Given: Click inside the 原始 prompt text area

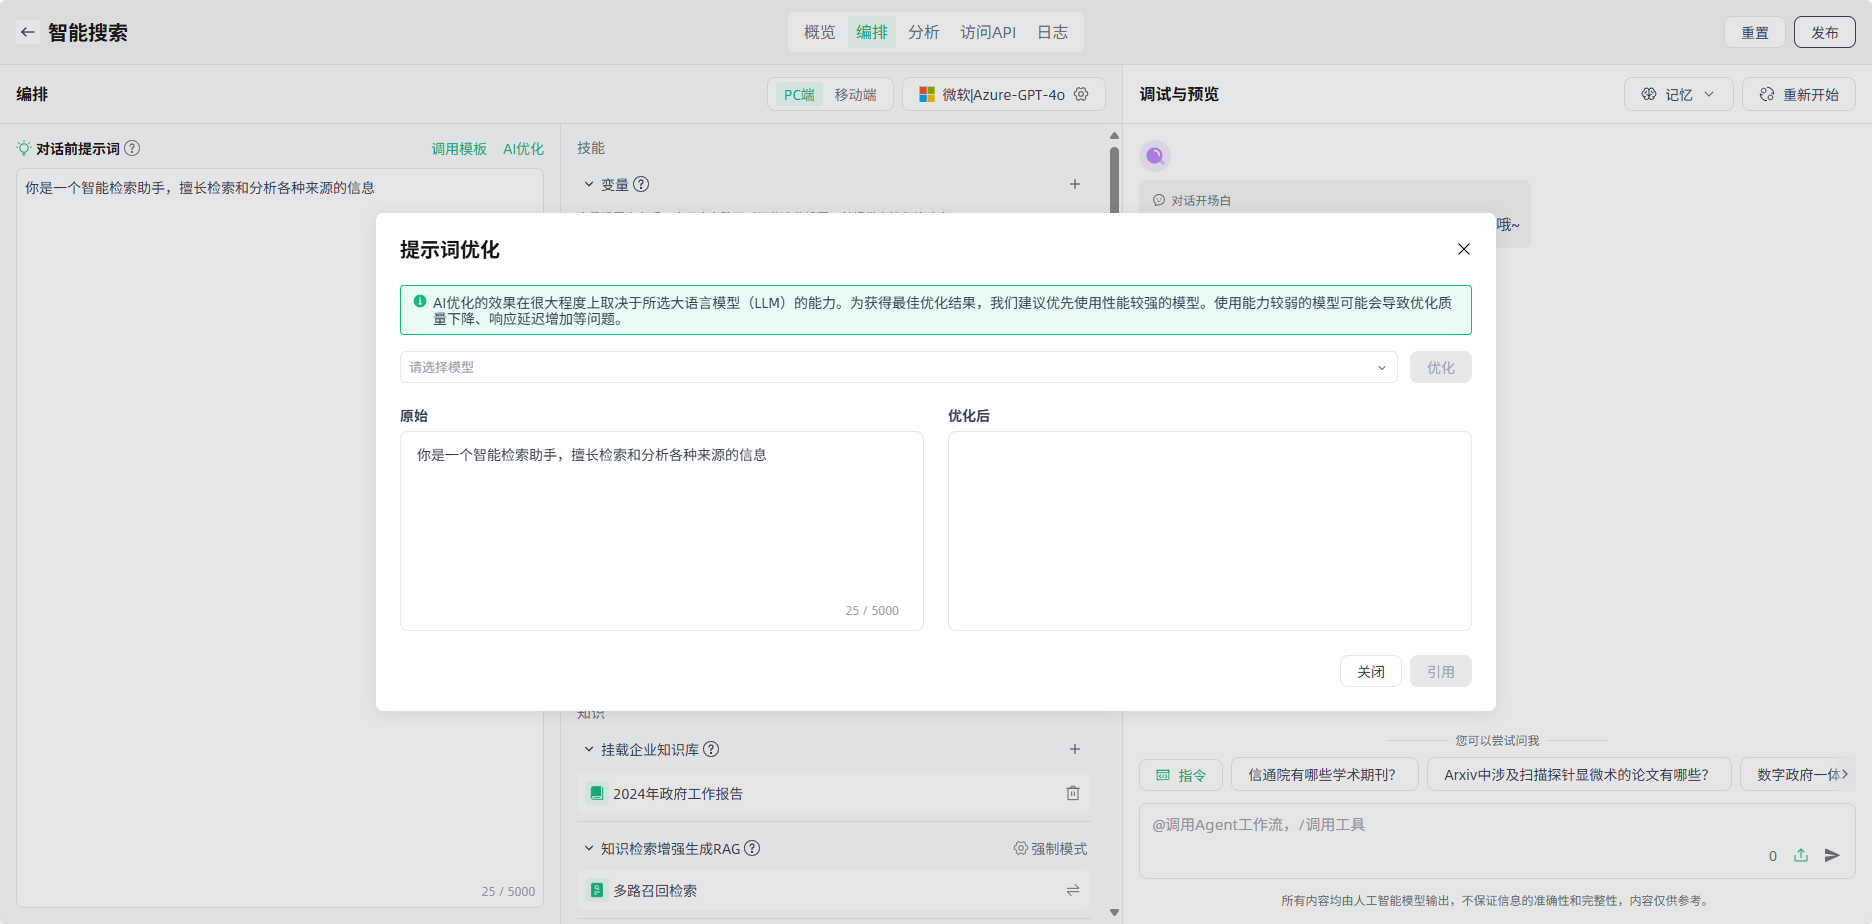Looking at the screenshot, I should click(x=662, y=530).
